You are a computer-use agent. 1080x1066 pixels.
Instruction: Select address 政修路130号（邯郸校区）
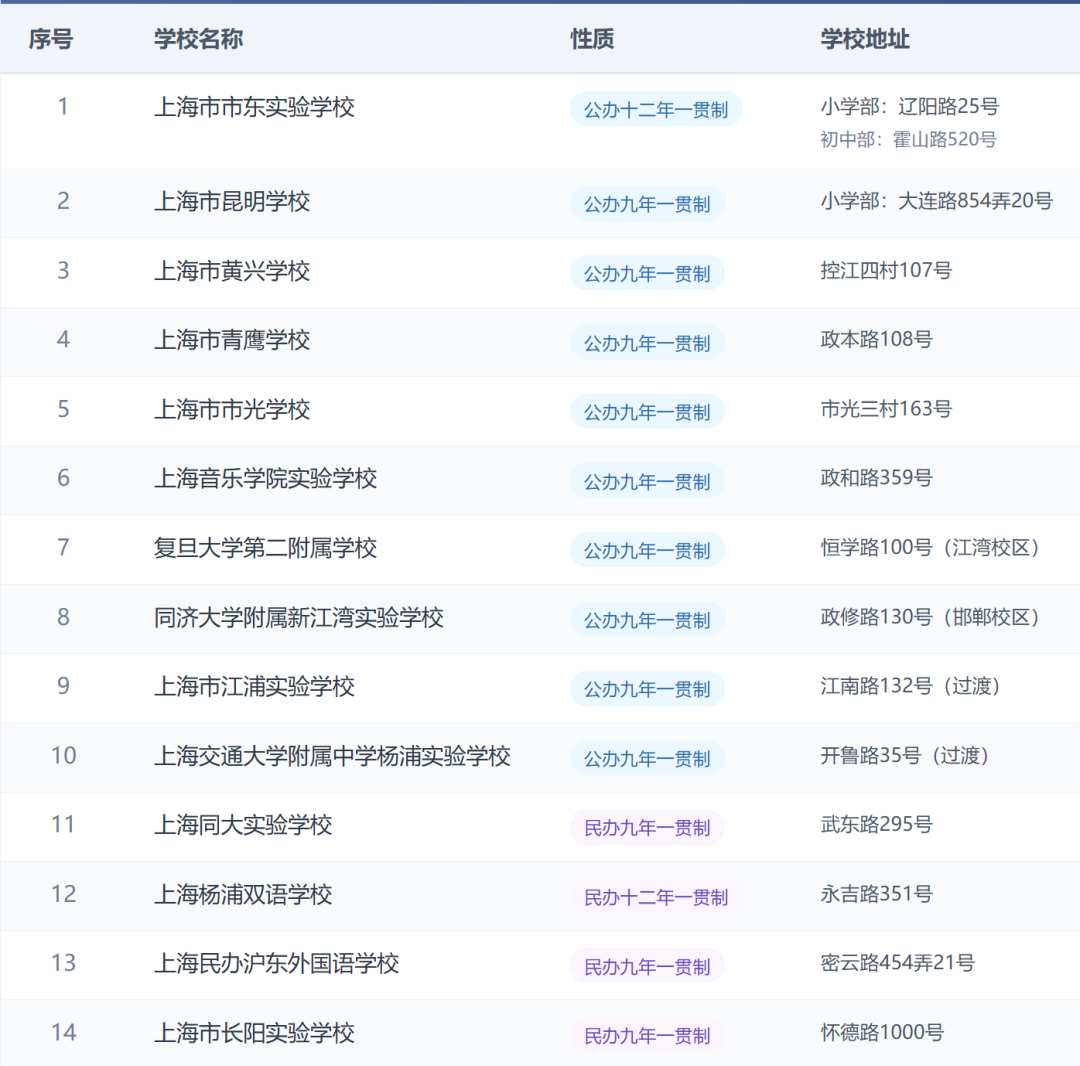click(x=931, y=616)
